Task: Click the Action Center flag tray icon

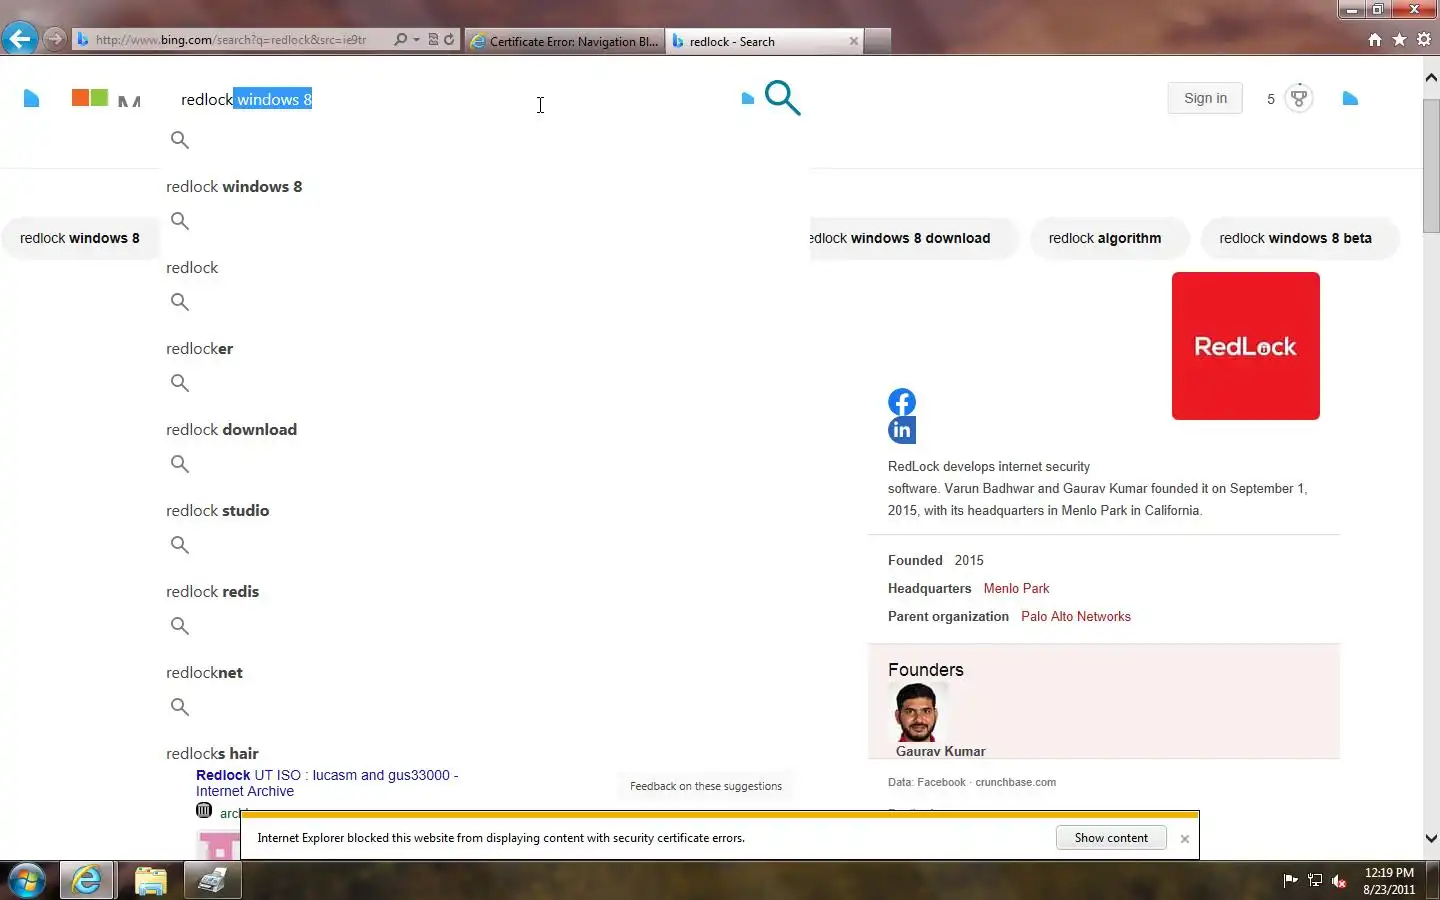Action: tap(1290, 881)
